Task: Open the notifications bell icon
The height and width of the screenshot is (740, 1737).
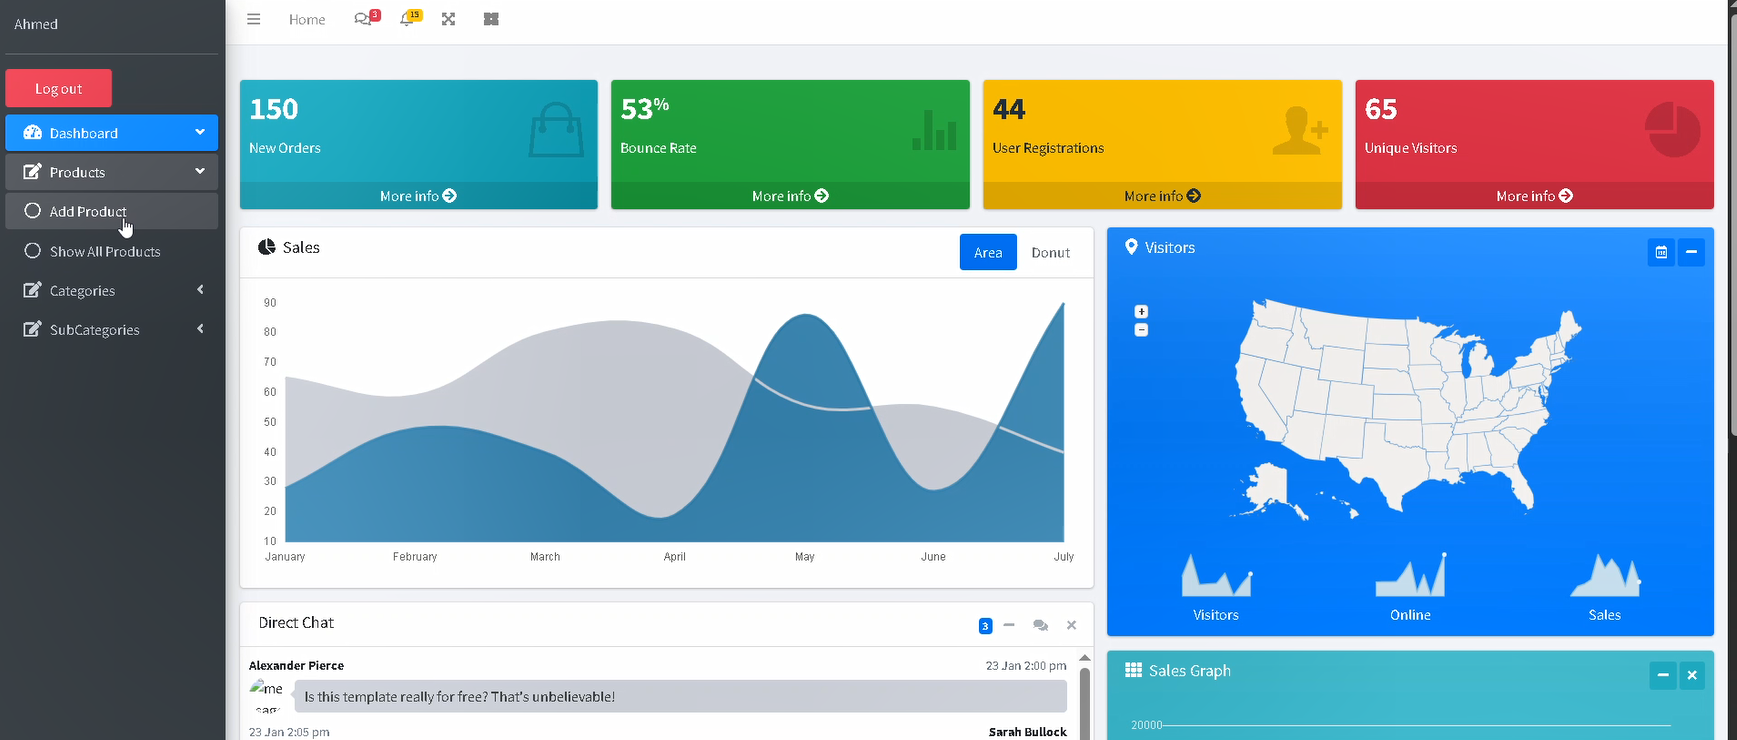Action: click(x=410, y=18)
